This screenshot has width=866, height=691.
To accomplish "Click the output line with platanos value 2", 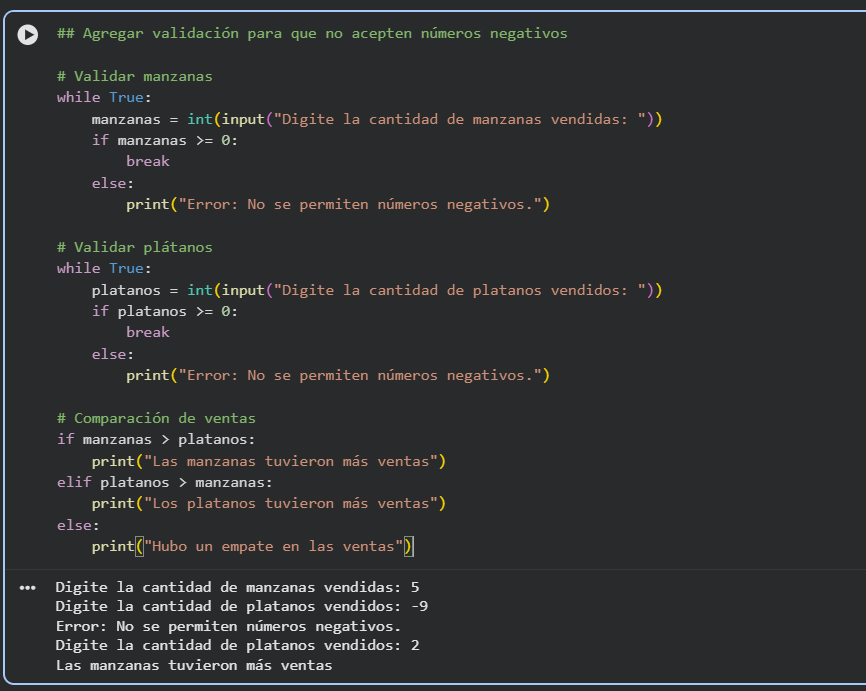I will (x=237, y=646).
